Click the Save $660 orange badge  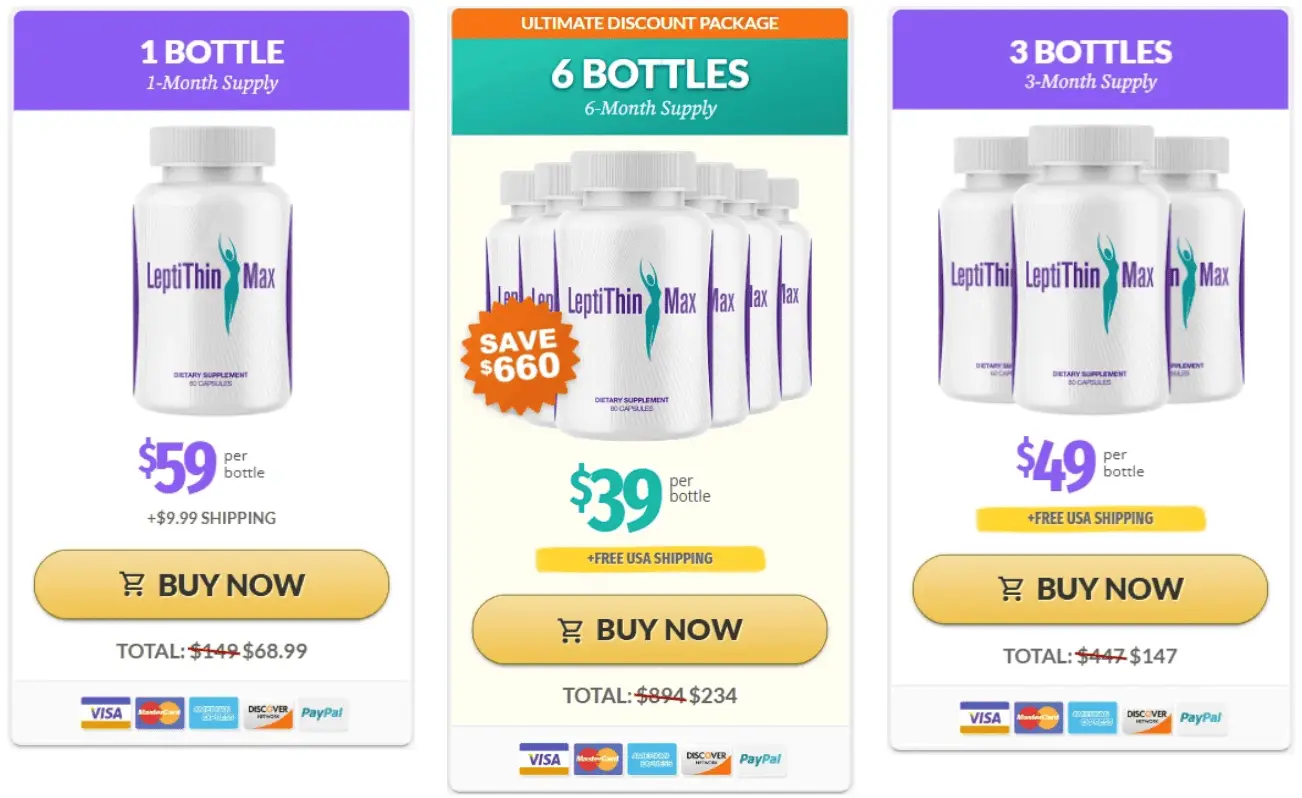(x=520, y=356)
